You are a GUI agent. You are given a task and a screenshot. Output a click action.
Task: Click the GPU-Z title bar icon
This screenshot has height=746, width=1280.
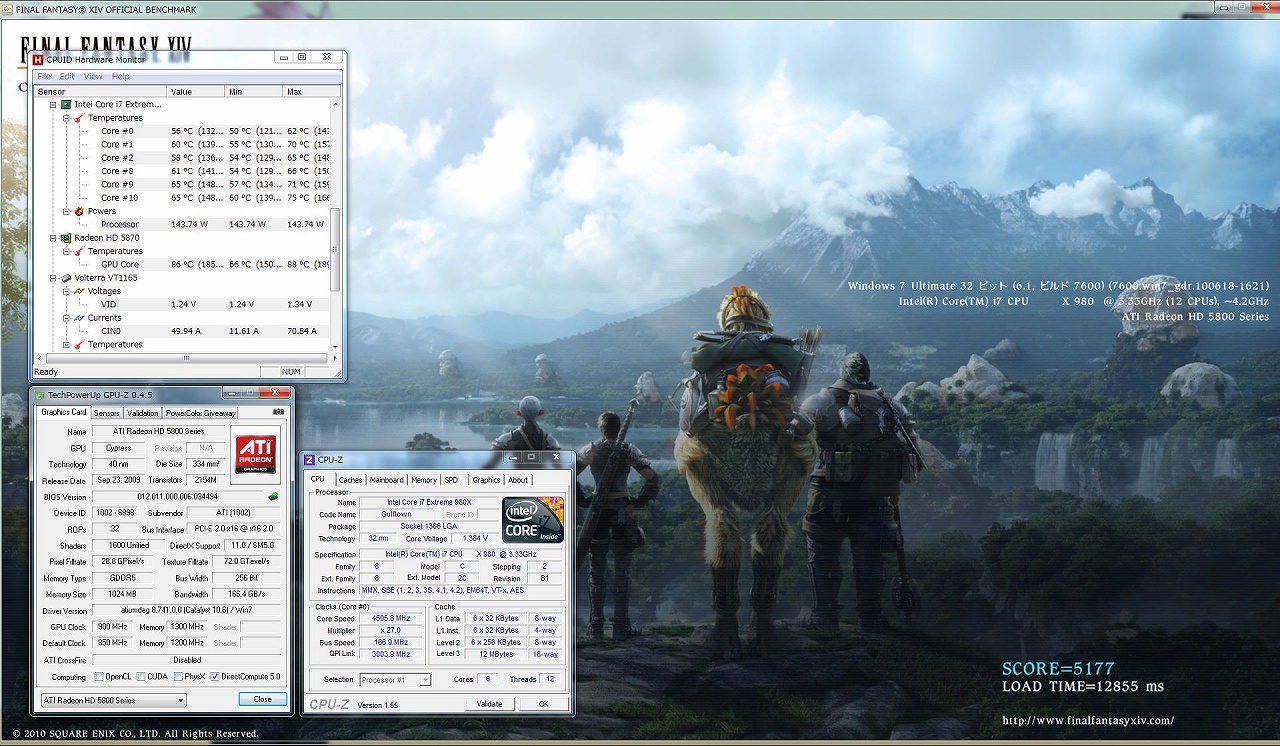pos(39,395)
